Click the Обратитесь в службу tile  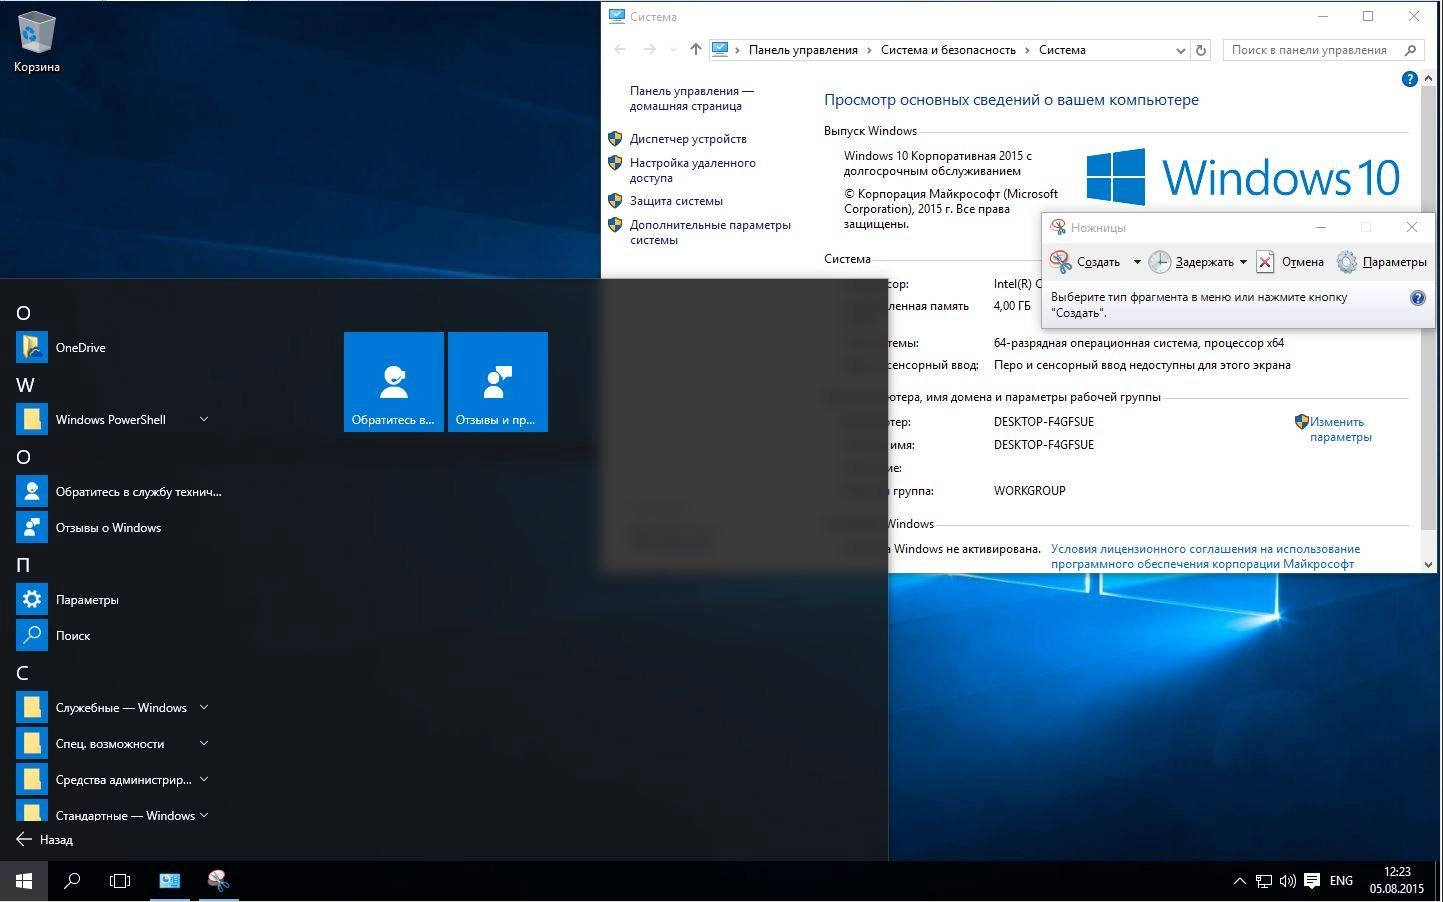pos(394,382)
